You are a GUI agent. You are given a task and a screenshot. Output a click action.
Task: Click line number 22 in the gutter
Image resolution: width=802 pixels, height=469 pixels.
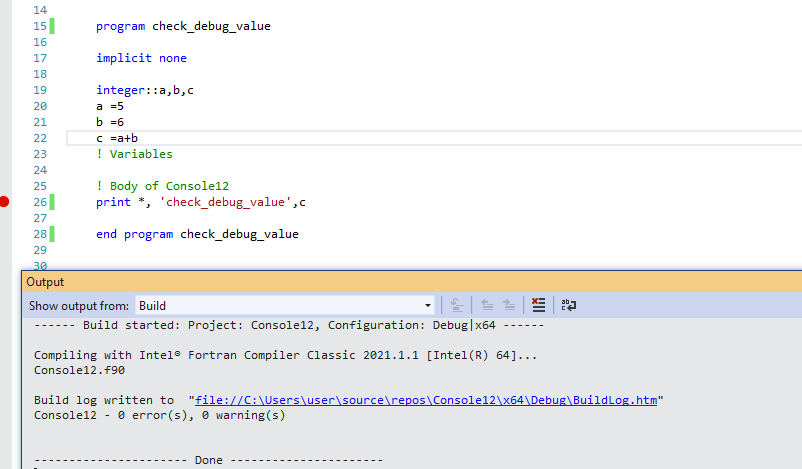pyautogui.click(x=40, y=138)
